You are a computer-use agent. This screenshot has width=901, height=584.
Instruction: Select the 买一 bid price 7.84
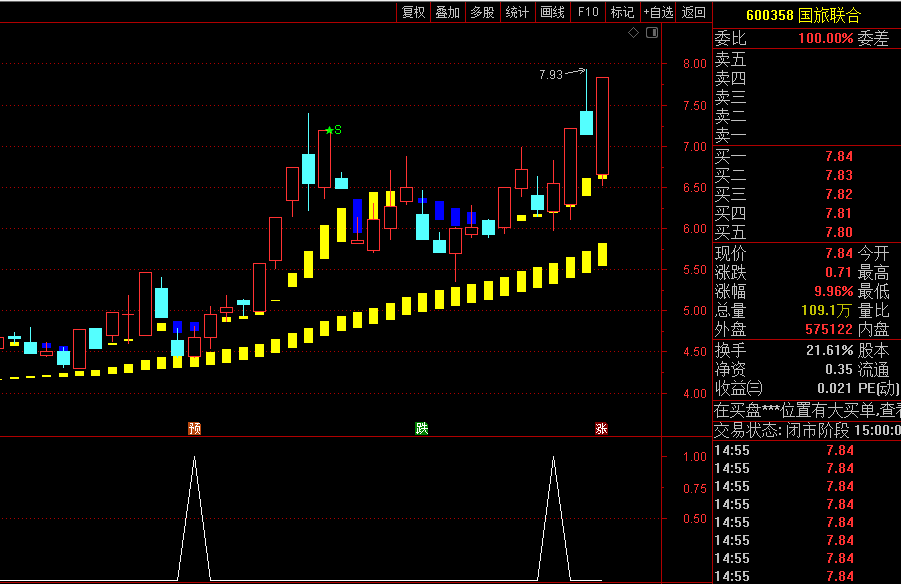[839, 156]
